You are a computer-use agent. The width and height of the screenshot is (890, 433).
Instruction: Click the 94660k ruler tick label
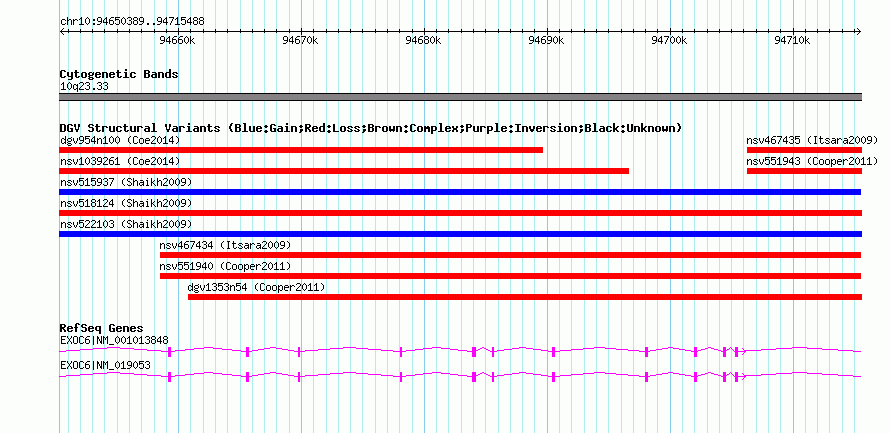(178, 40)
